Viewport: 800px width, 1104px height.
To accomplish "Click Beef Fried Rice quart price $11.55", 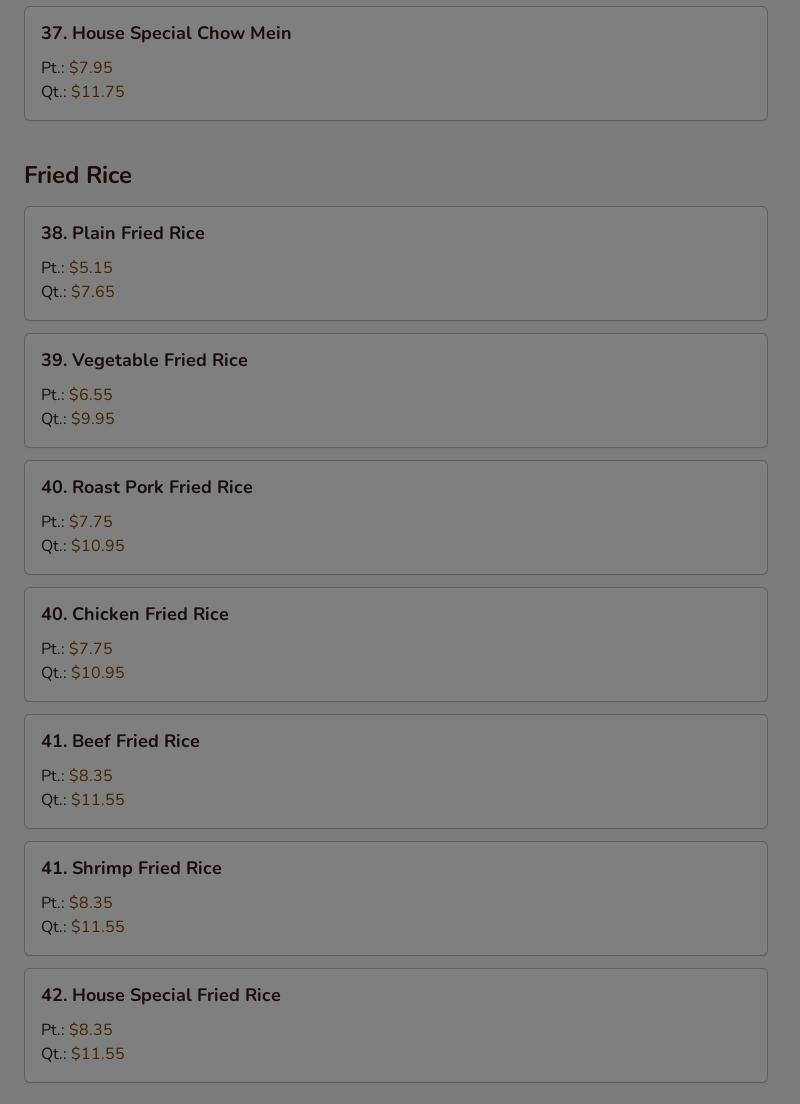I will tap(98, 800).
